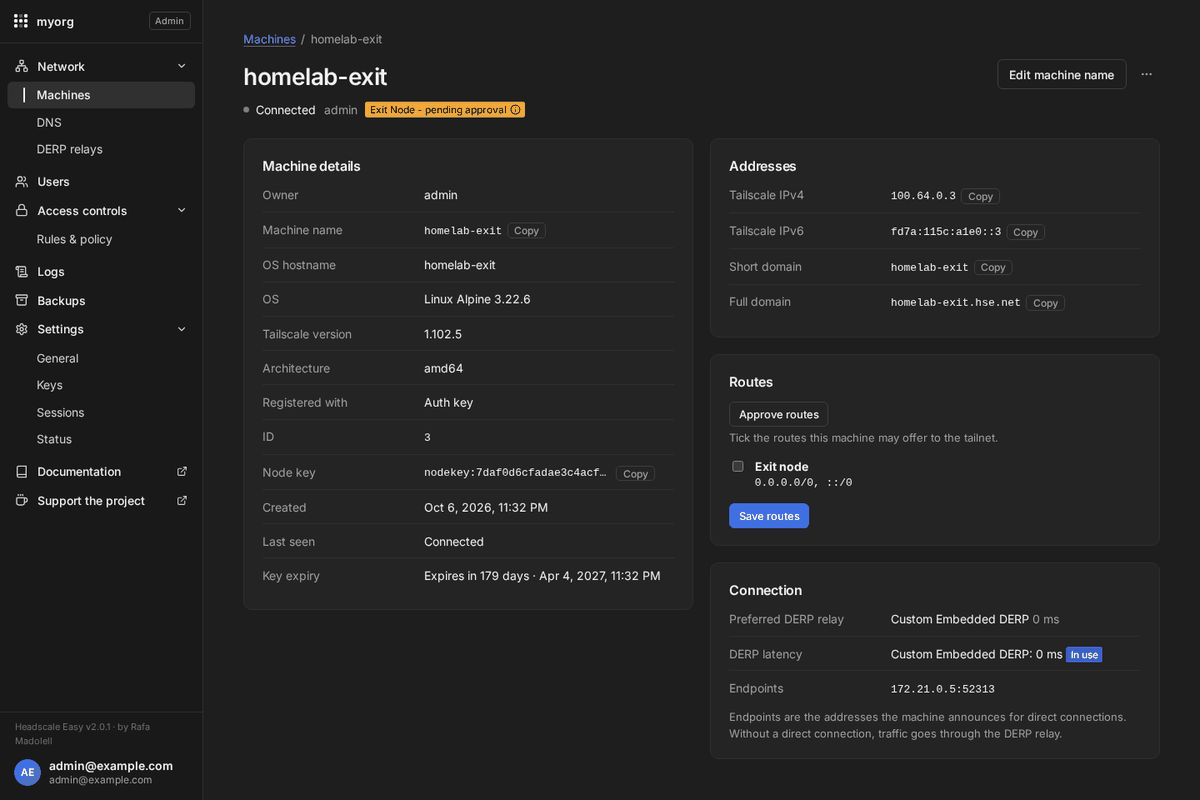
Task: Click endpoint value 172.21.0.5:52313
Action: [x=943, y=689]
